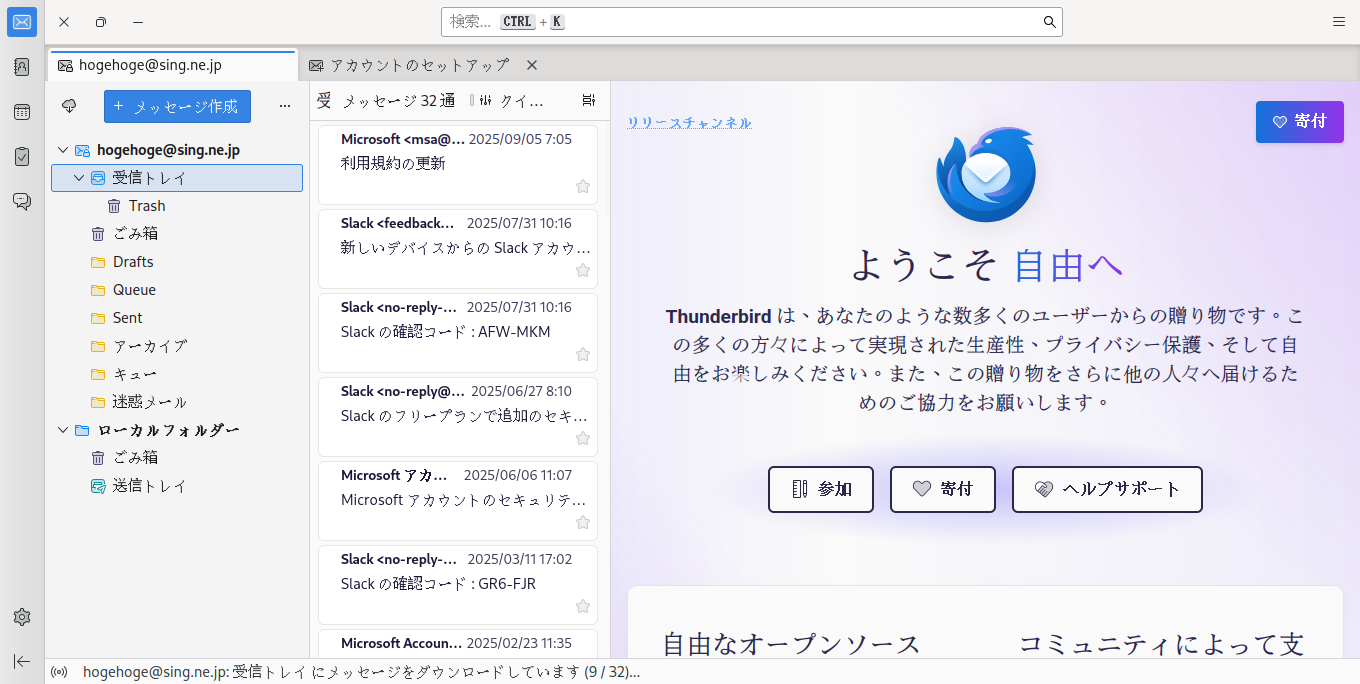
Task: Select the 迷惑メール folder
Action: [177, 402]
